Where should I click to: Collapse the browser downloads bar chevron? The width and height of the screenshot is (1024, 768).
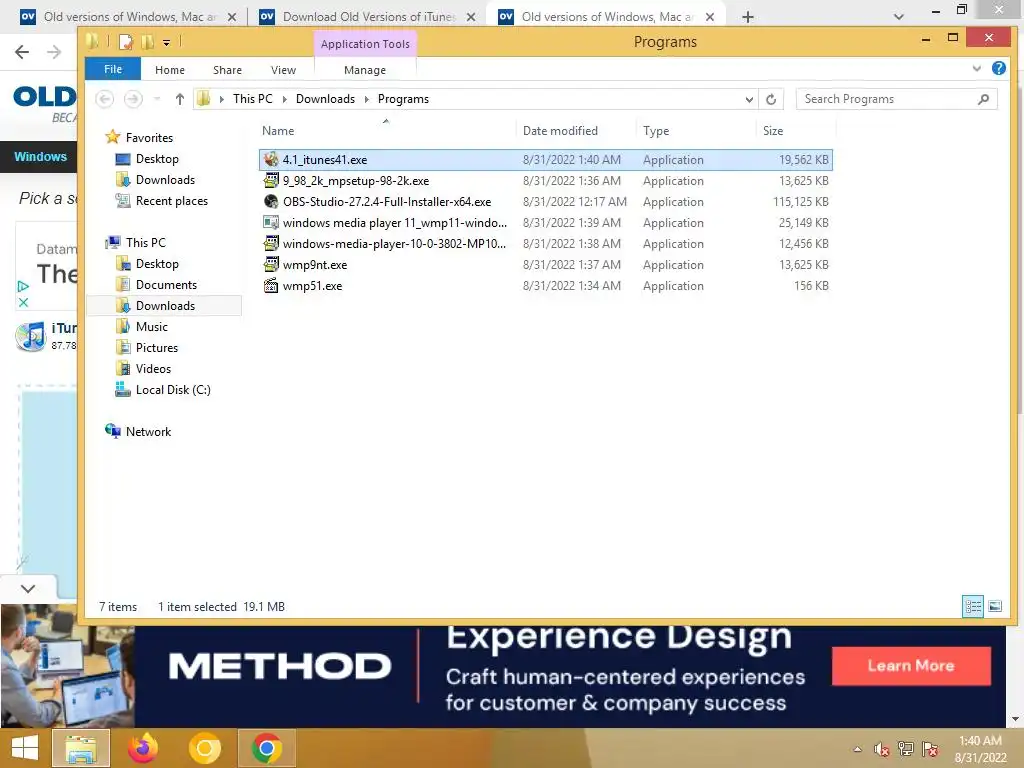coord(27,588)
